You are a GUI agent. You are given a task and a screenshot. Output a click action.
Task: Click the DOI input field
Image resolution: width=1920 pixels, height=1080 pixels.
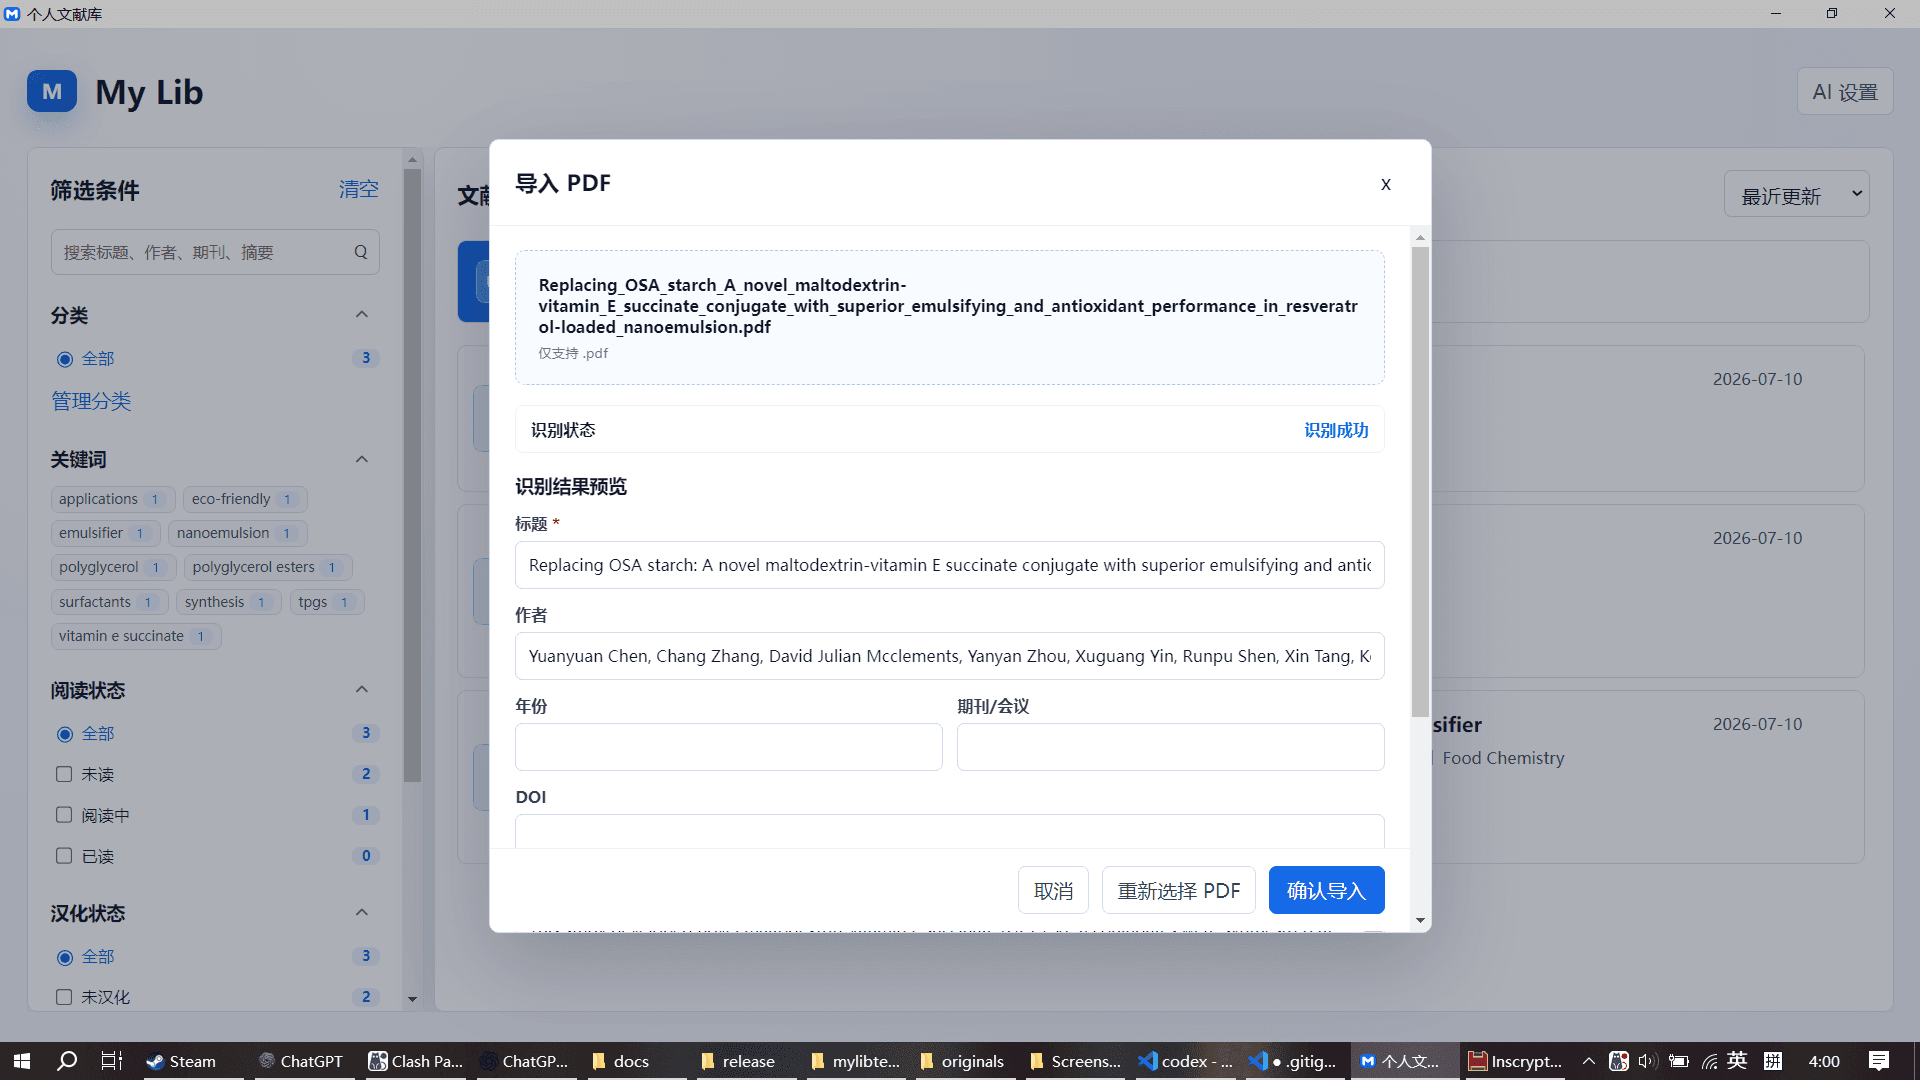[949, 831]
